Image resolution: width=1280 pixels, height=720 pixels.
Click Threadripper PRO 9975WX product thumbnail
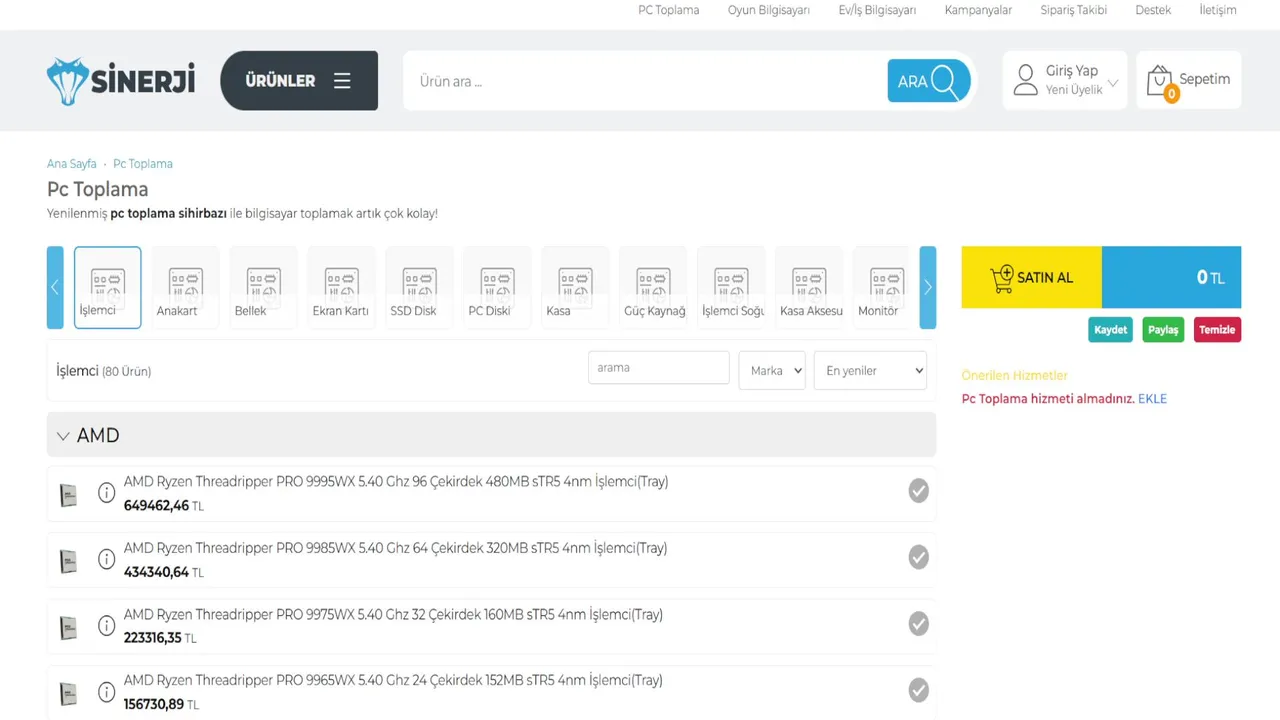(68, 628)
